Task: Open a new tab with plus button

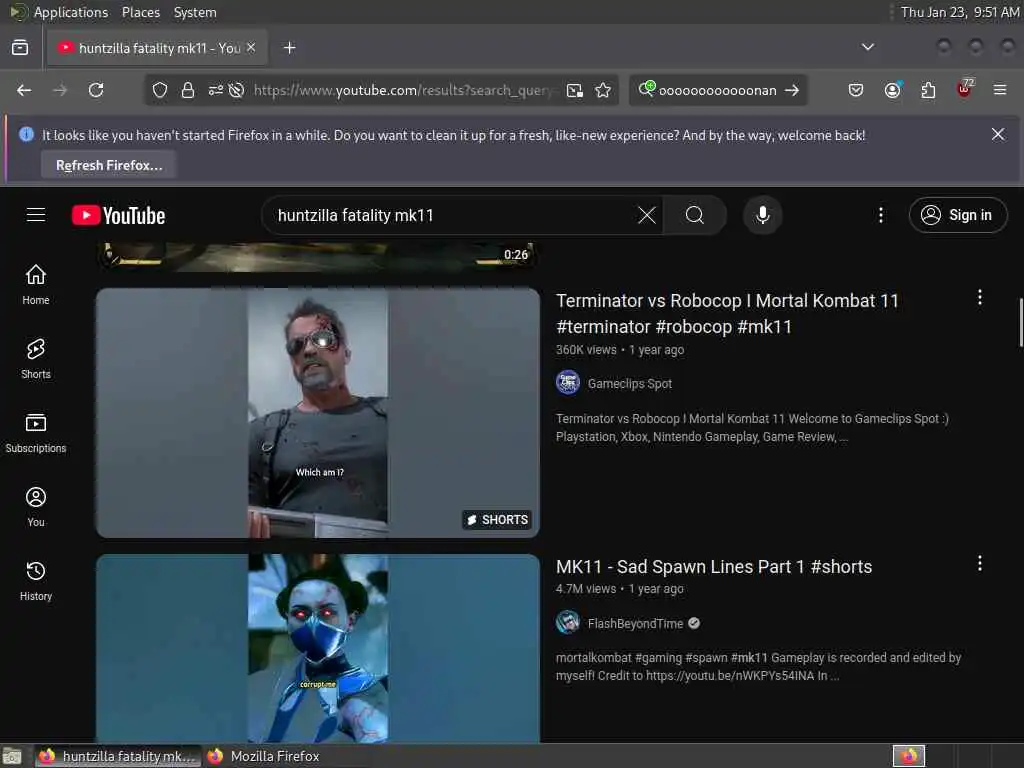Action: [289, 48]
